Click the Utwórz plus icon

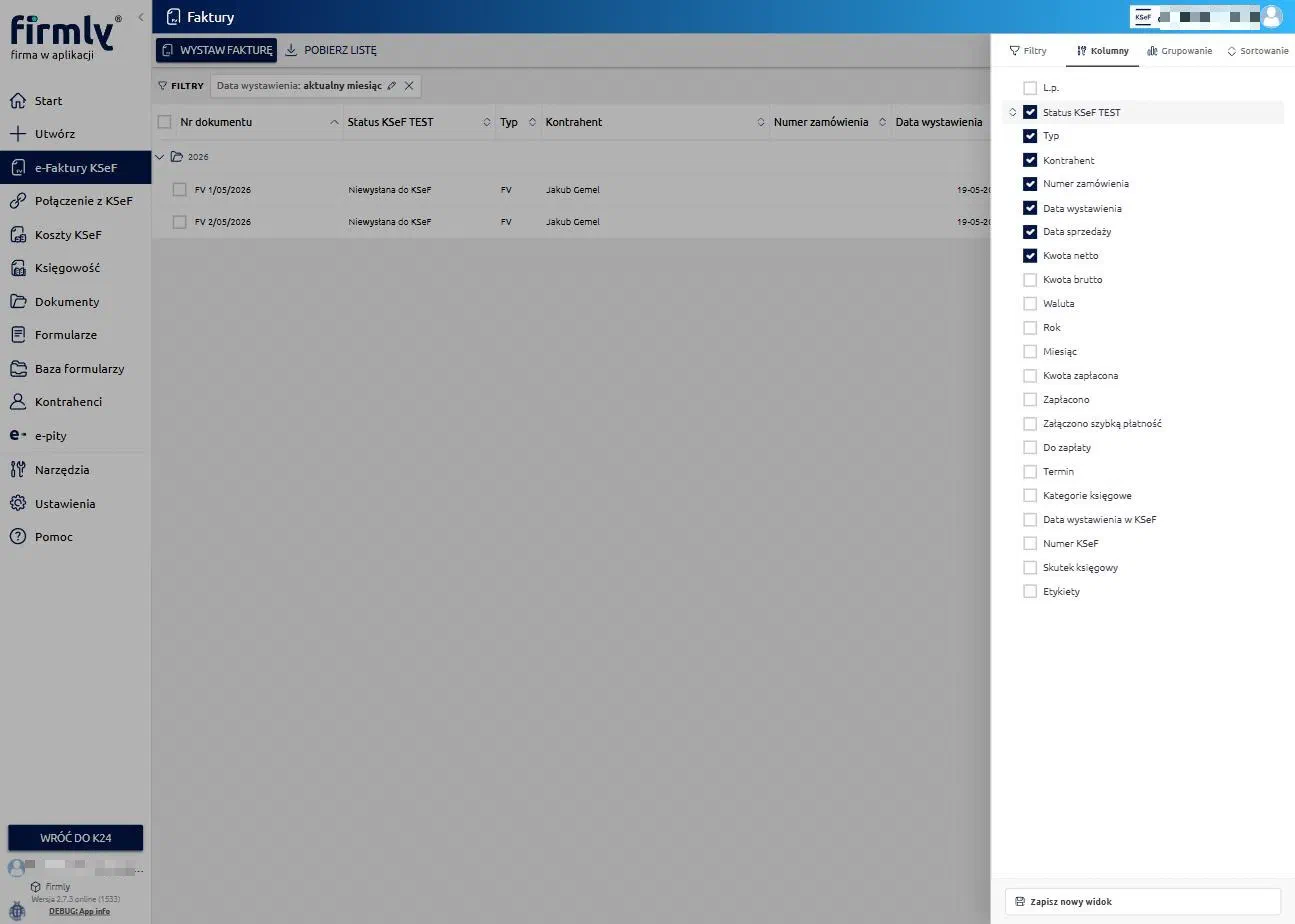(x=17, y=134)
